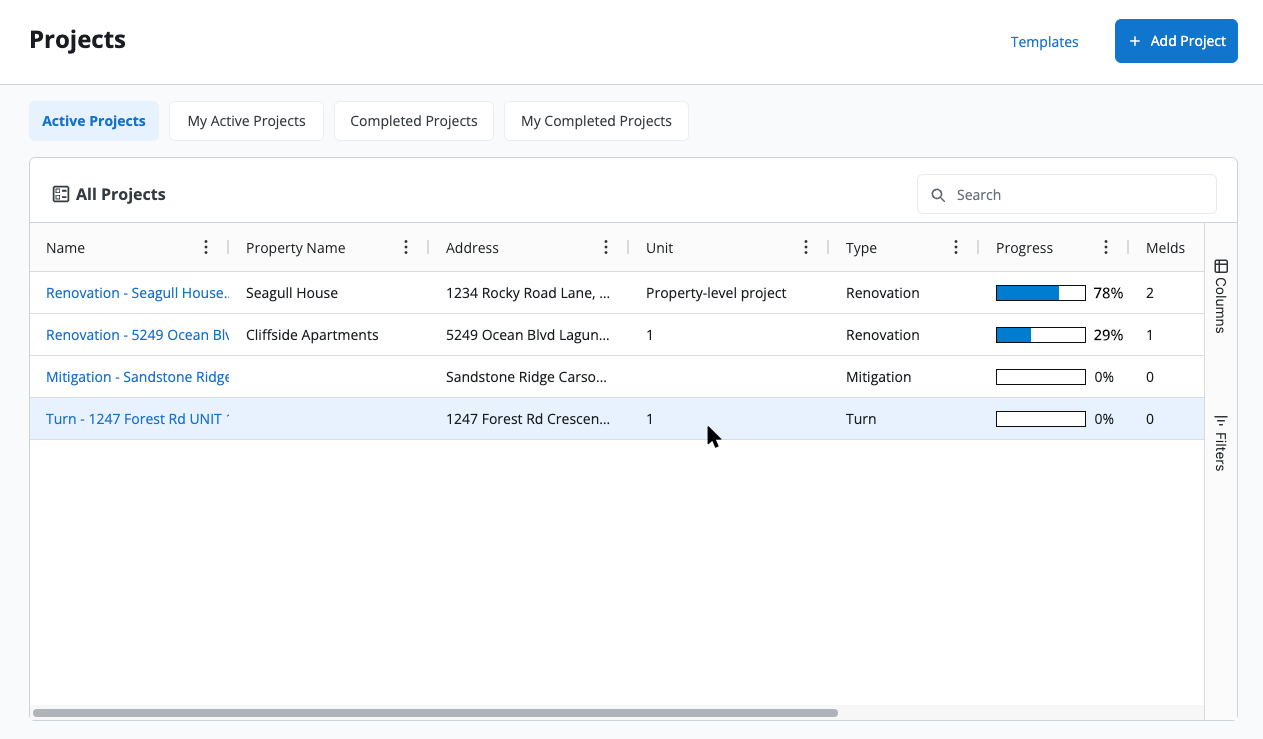Click the All Projects list icon
Viewport: 1263px width, 739px height.
[61, 194]
